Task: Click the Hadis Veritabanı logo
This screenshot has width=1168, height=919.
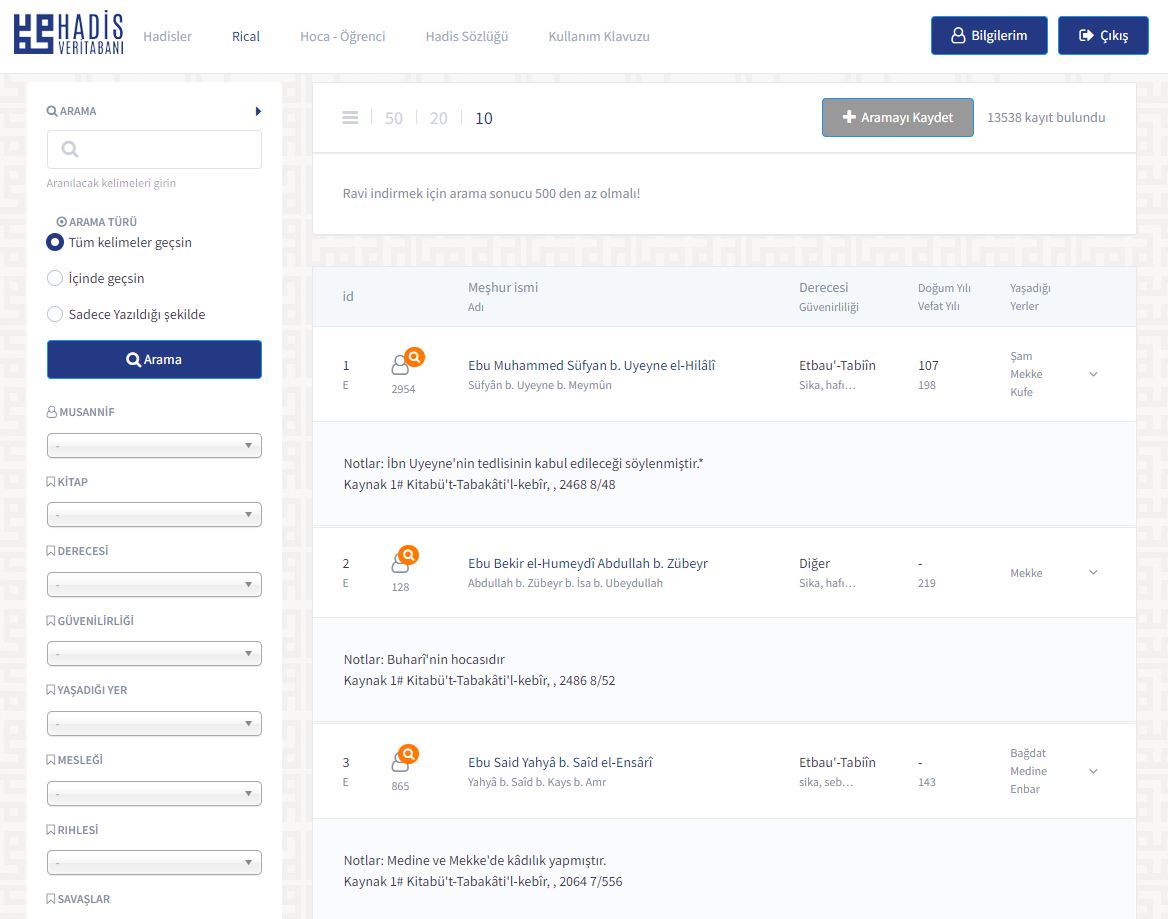Action: 68,35
